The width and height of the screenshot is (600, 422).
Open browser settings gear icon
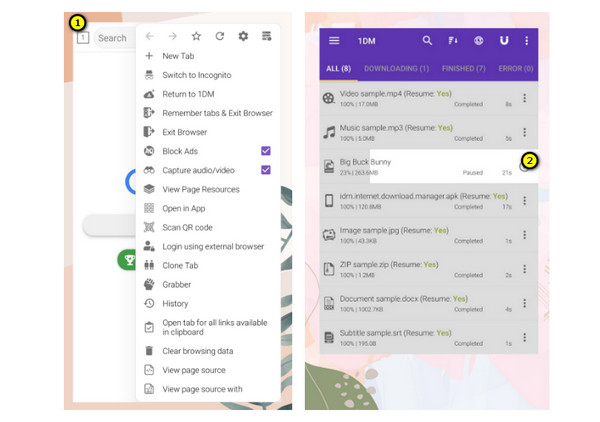click(x=243, y=36)
